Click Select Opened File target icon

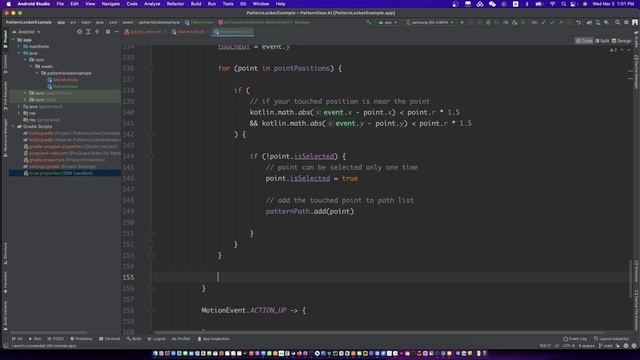click(x=79, y=31)
